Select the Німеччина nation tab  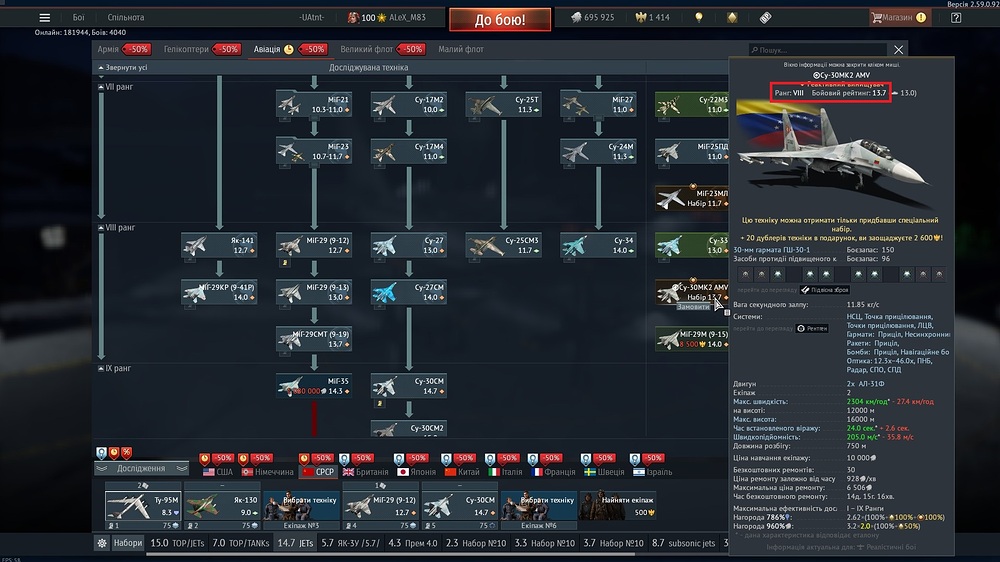pos(268,472)
